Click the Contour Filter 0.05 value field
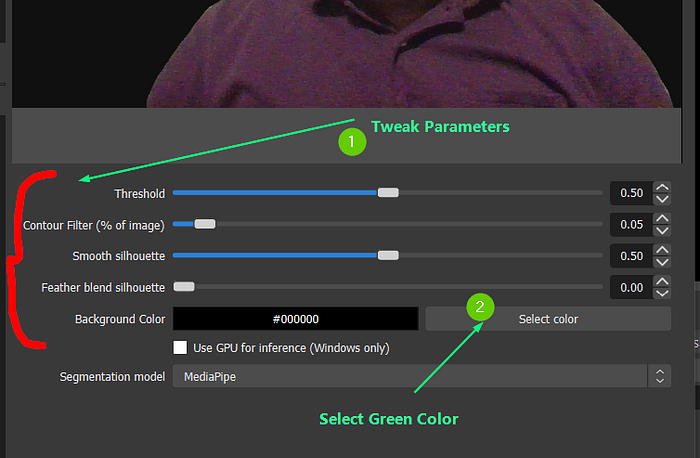 (632, 225)
